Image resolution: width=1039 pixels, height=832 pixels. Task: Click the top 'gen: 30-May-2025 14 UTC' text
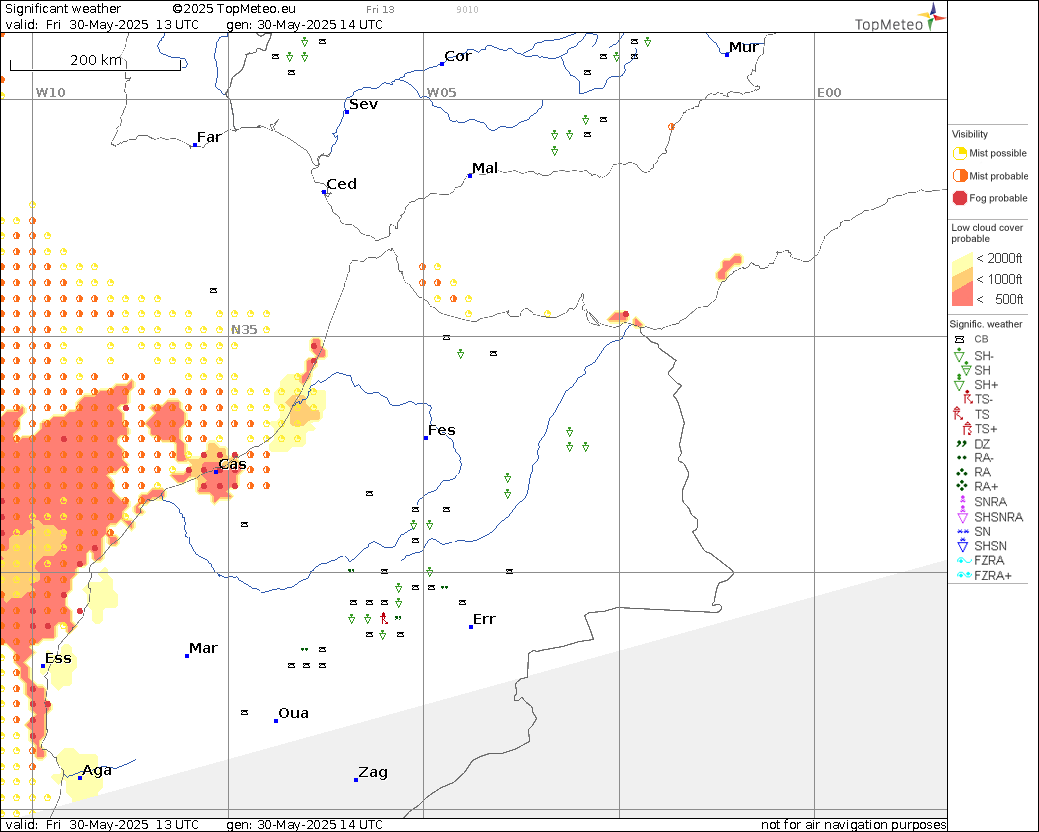304,25
